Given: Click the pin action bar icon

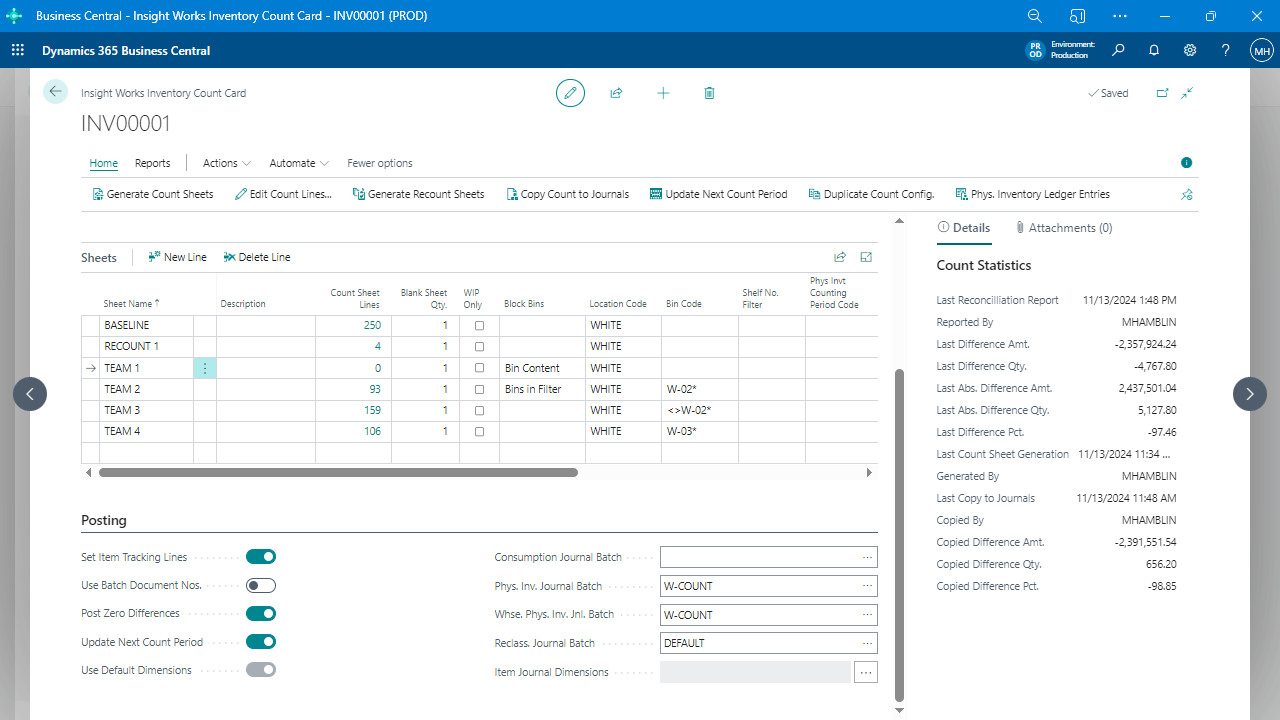Looking at the screenshot, I should coord(1186,195).
